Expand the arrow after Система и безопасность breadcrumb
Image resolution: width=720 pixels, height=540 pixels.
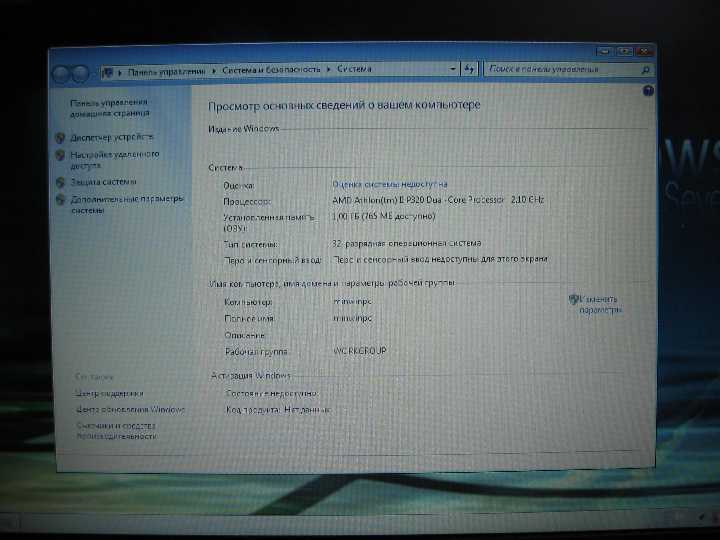click(329, 69)
